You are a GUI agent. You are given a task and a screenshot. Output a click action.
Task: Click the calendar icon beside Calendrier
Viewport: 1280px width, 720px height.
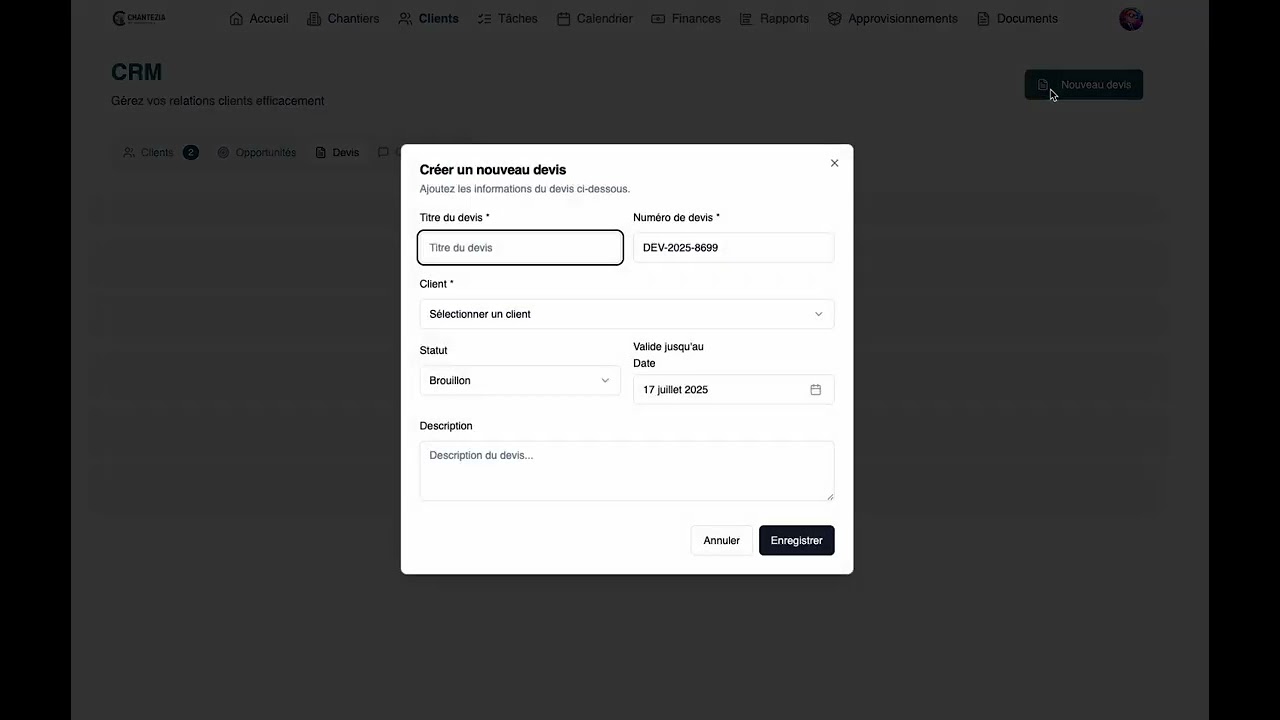click(564, 19)
